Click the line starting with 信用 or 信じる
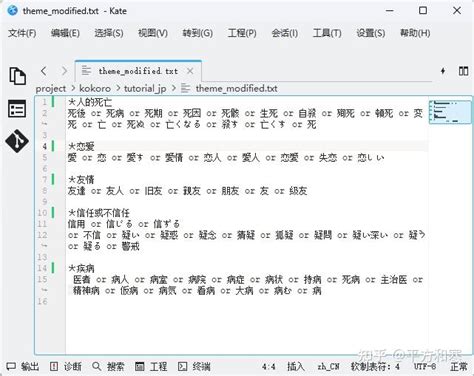This screenshot has height=376, width=474. click(124, 224)
